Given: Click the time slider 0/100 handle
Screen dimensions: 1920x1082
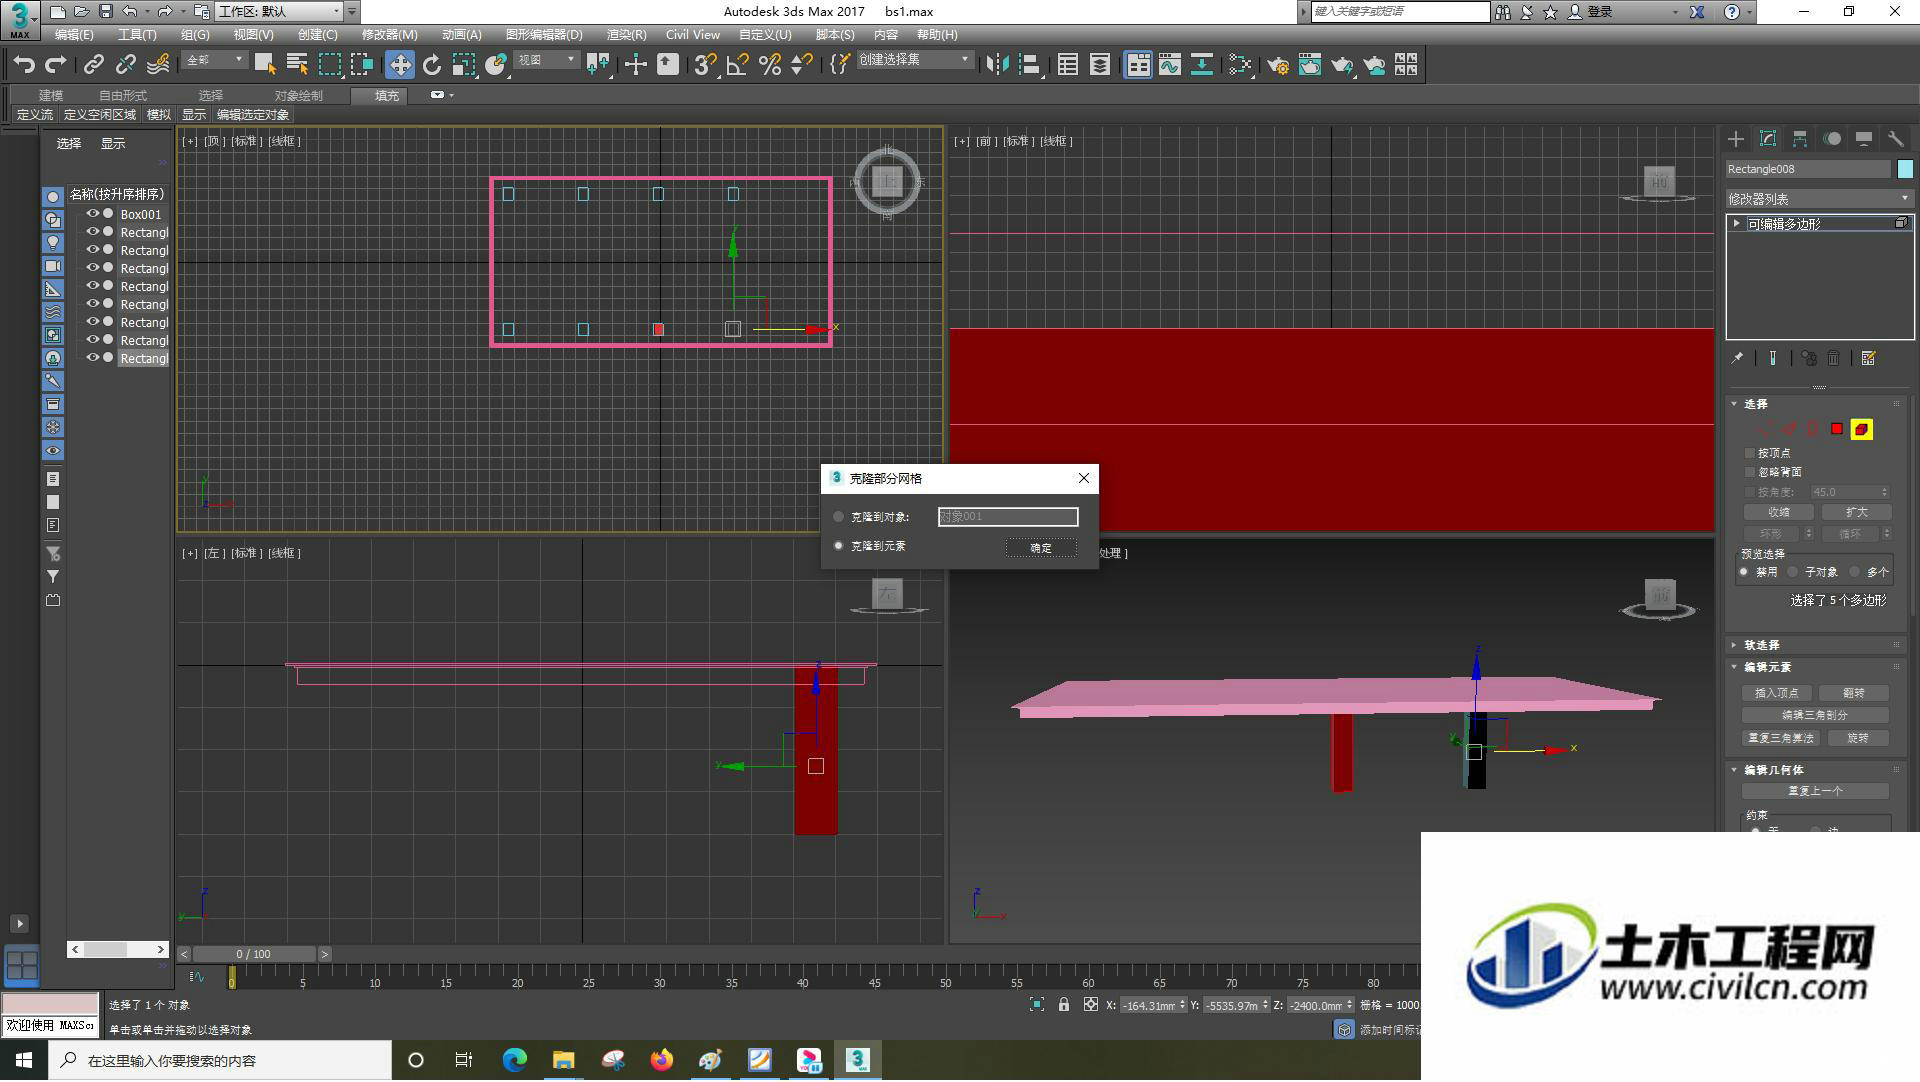Looking at the screenshot, I should point(254,954).
